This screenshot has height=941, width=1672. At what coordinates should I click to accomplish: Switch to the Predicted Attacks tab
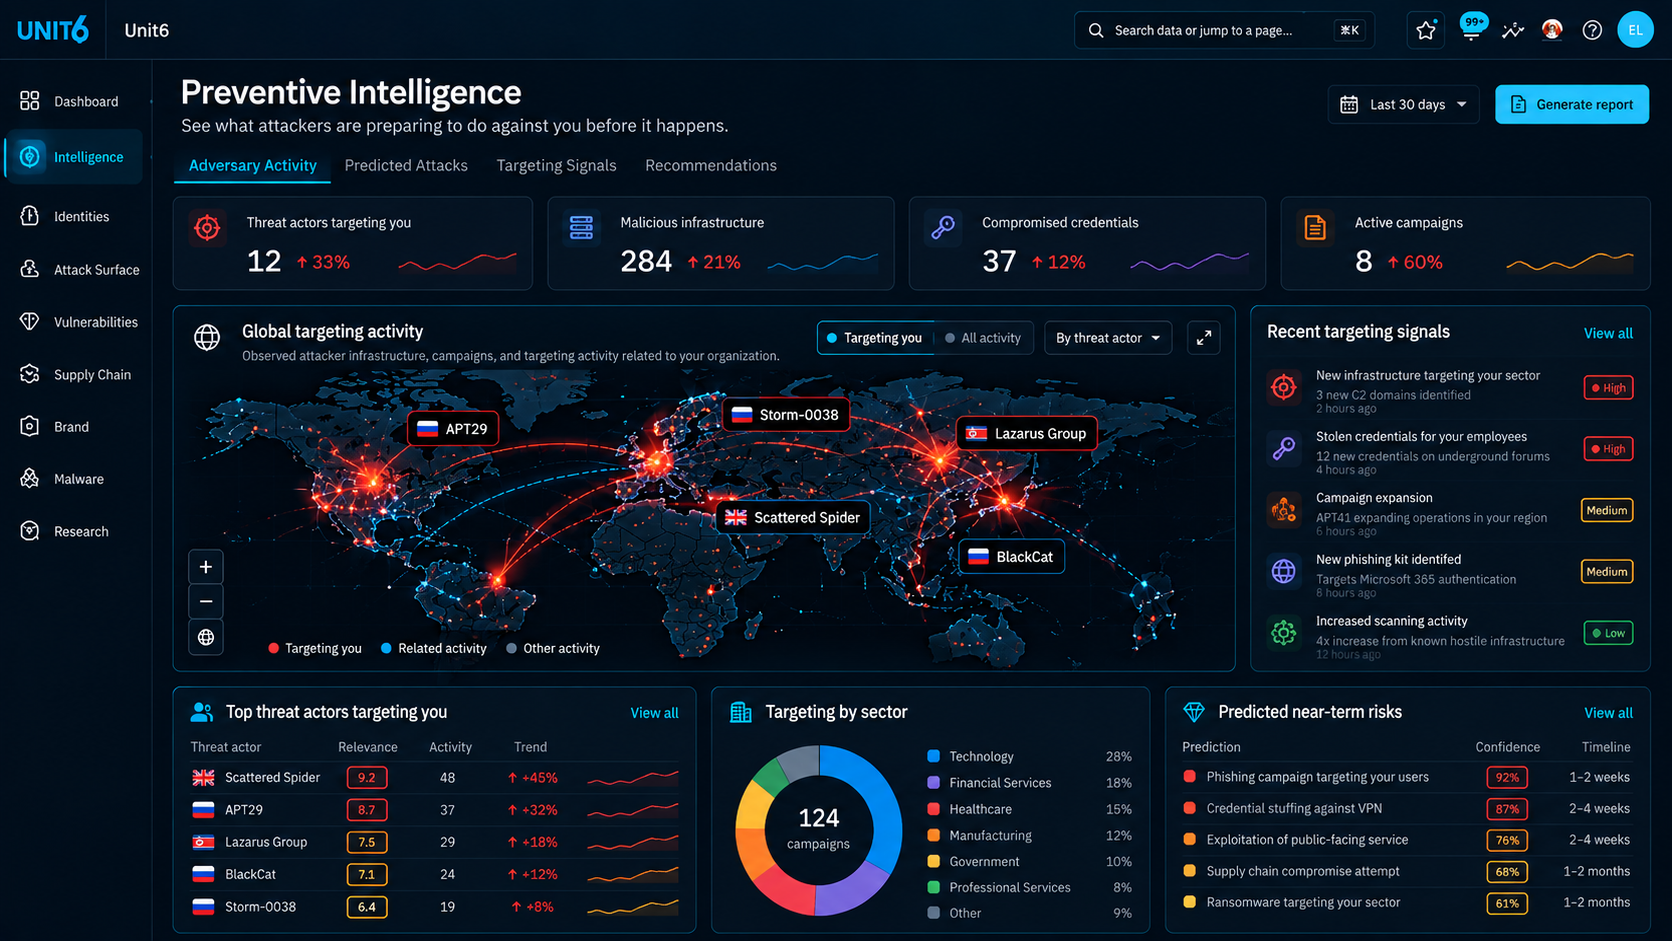point(406,165)
